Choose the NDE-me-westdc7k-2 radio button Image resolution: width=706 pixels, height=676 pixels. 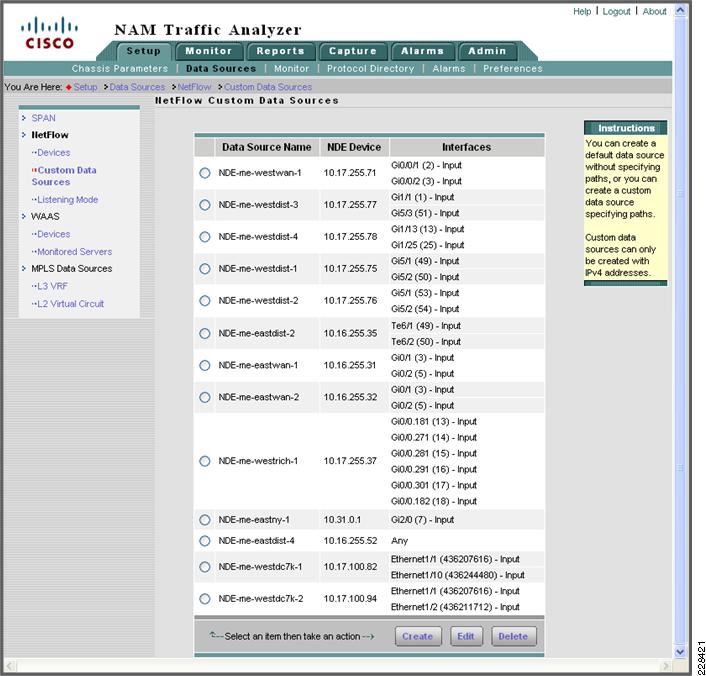point(205,599)
